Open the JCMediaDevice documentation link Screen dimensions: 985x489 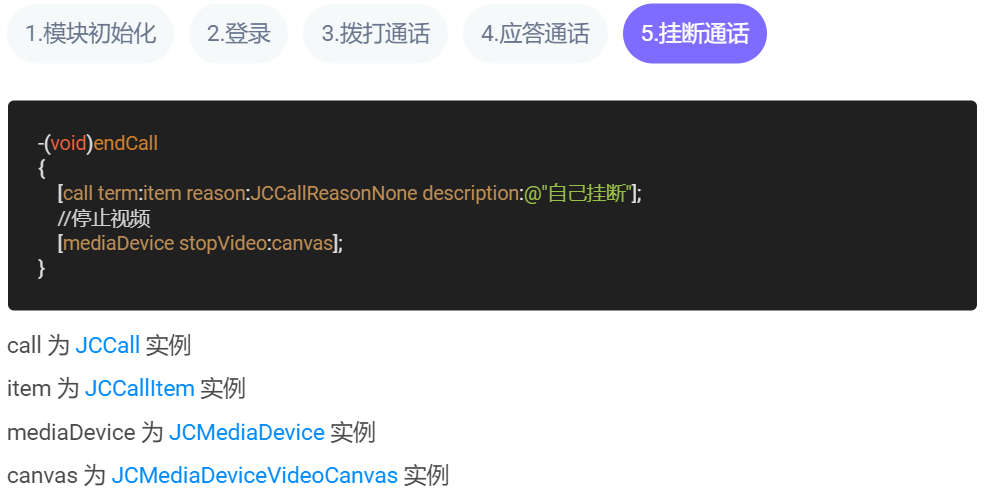[x=247, y=432]
